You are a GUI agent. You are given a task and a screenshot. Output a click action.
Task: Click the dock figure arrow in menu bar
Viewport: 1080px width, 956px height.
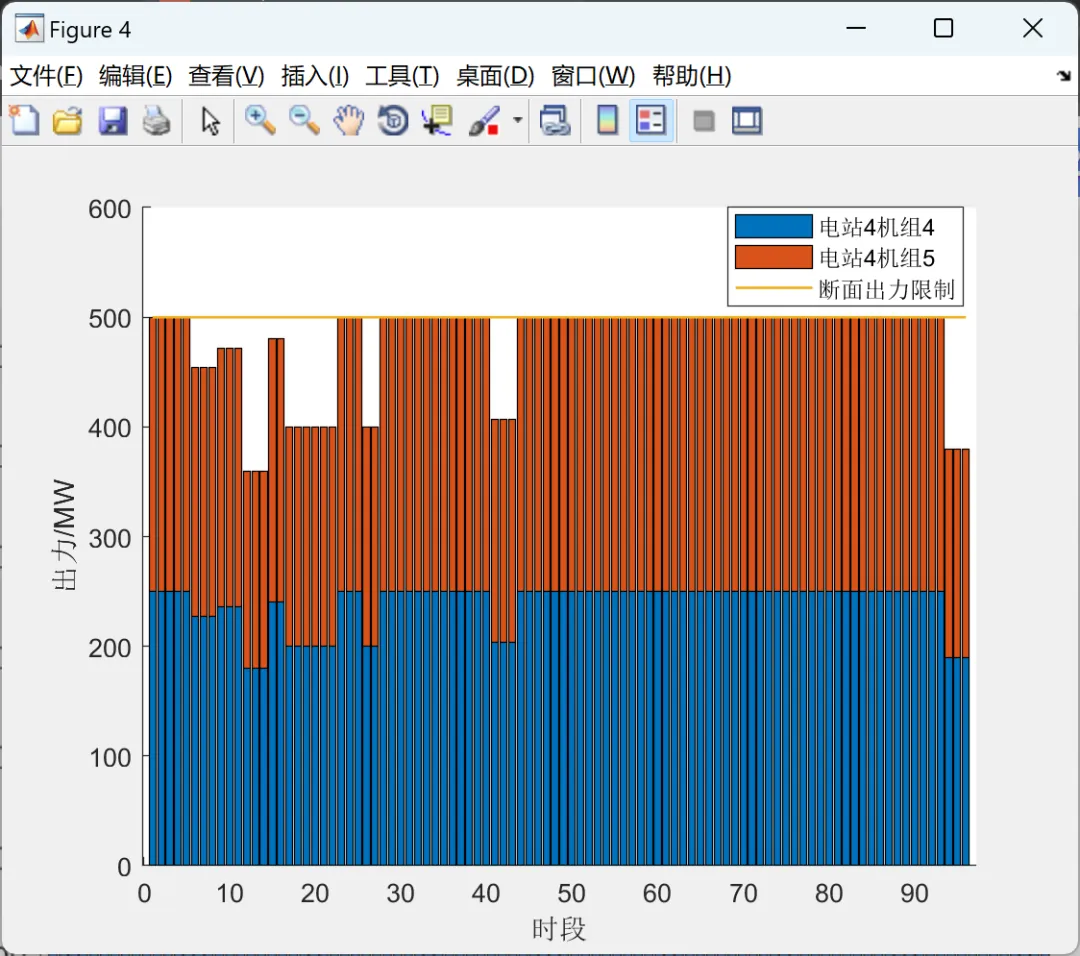point(1064,75)
